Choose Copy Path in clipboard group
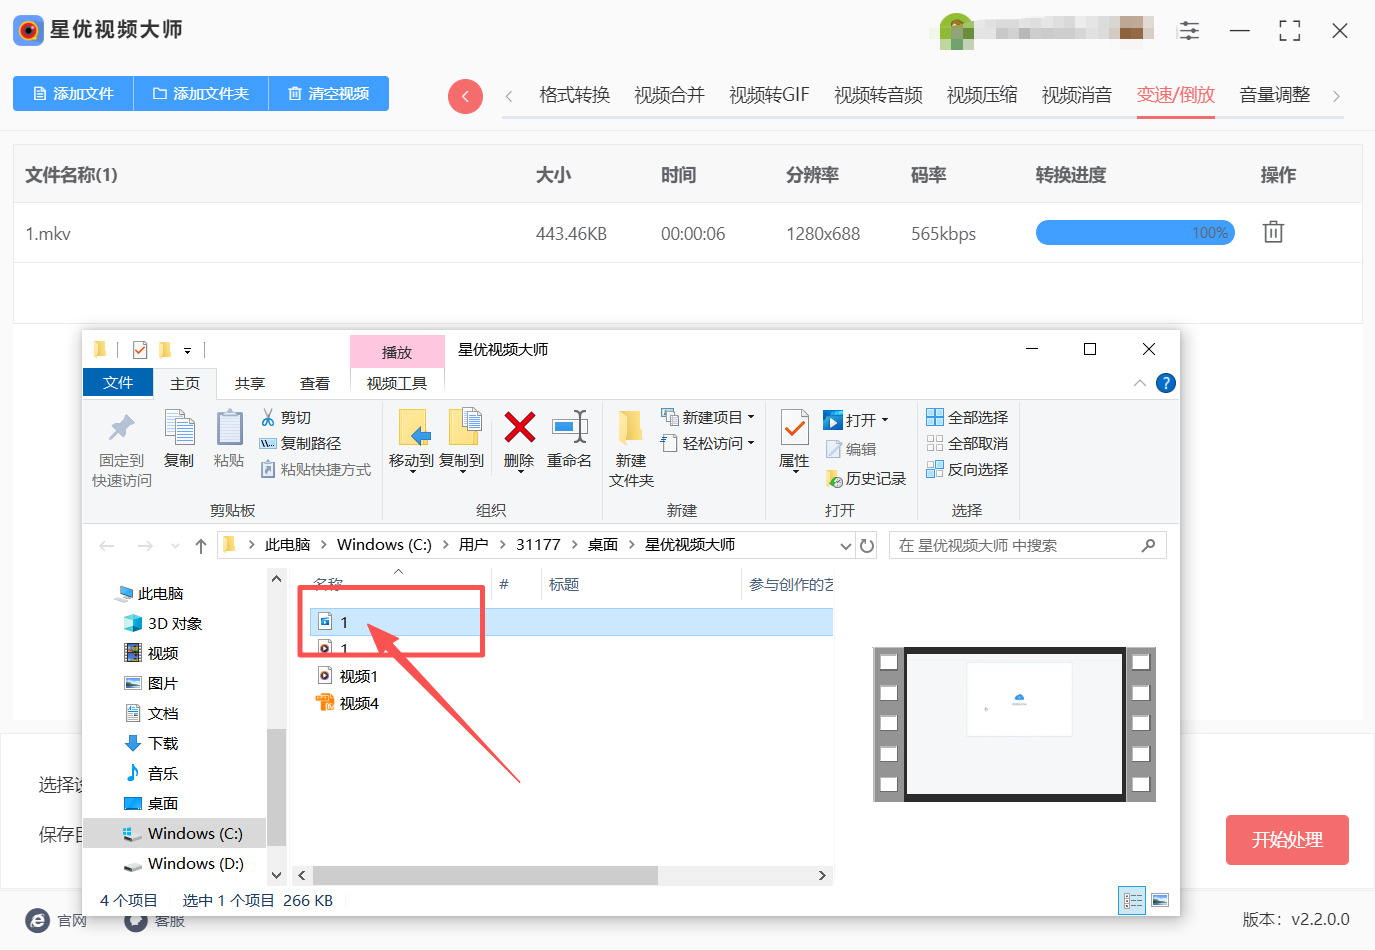 click(x=300, y=443)
